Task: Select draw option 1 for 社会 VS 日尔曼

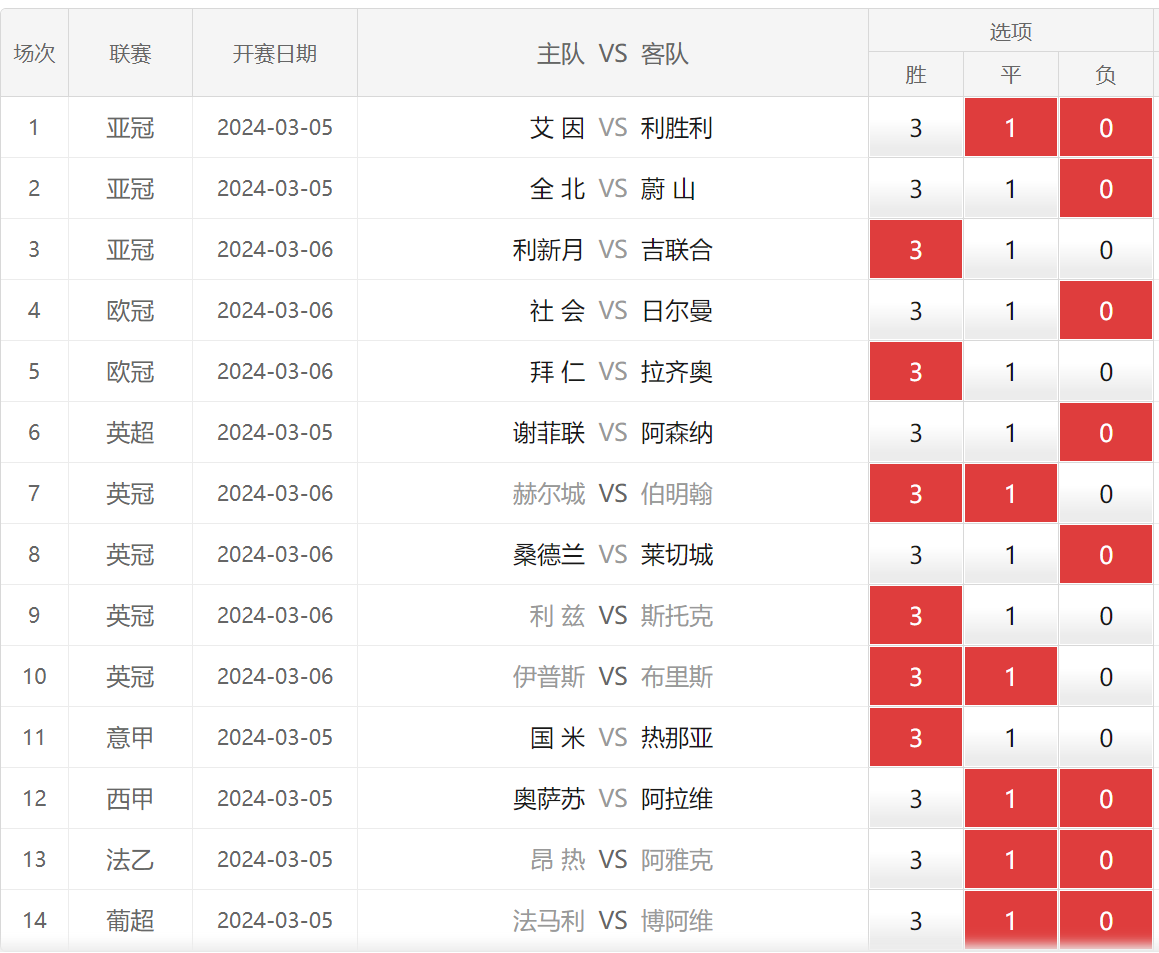Action: tap(1010, 311)
